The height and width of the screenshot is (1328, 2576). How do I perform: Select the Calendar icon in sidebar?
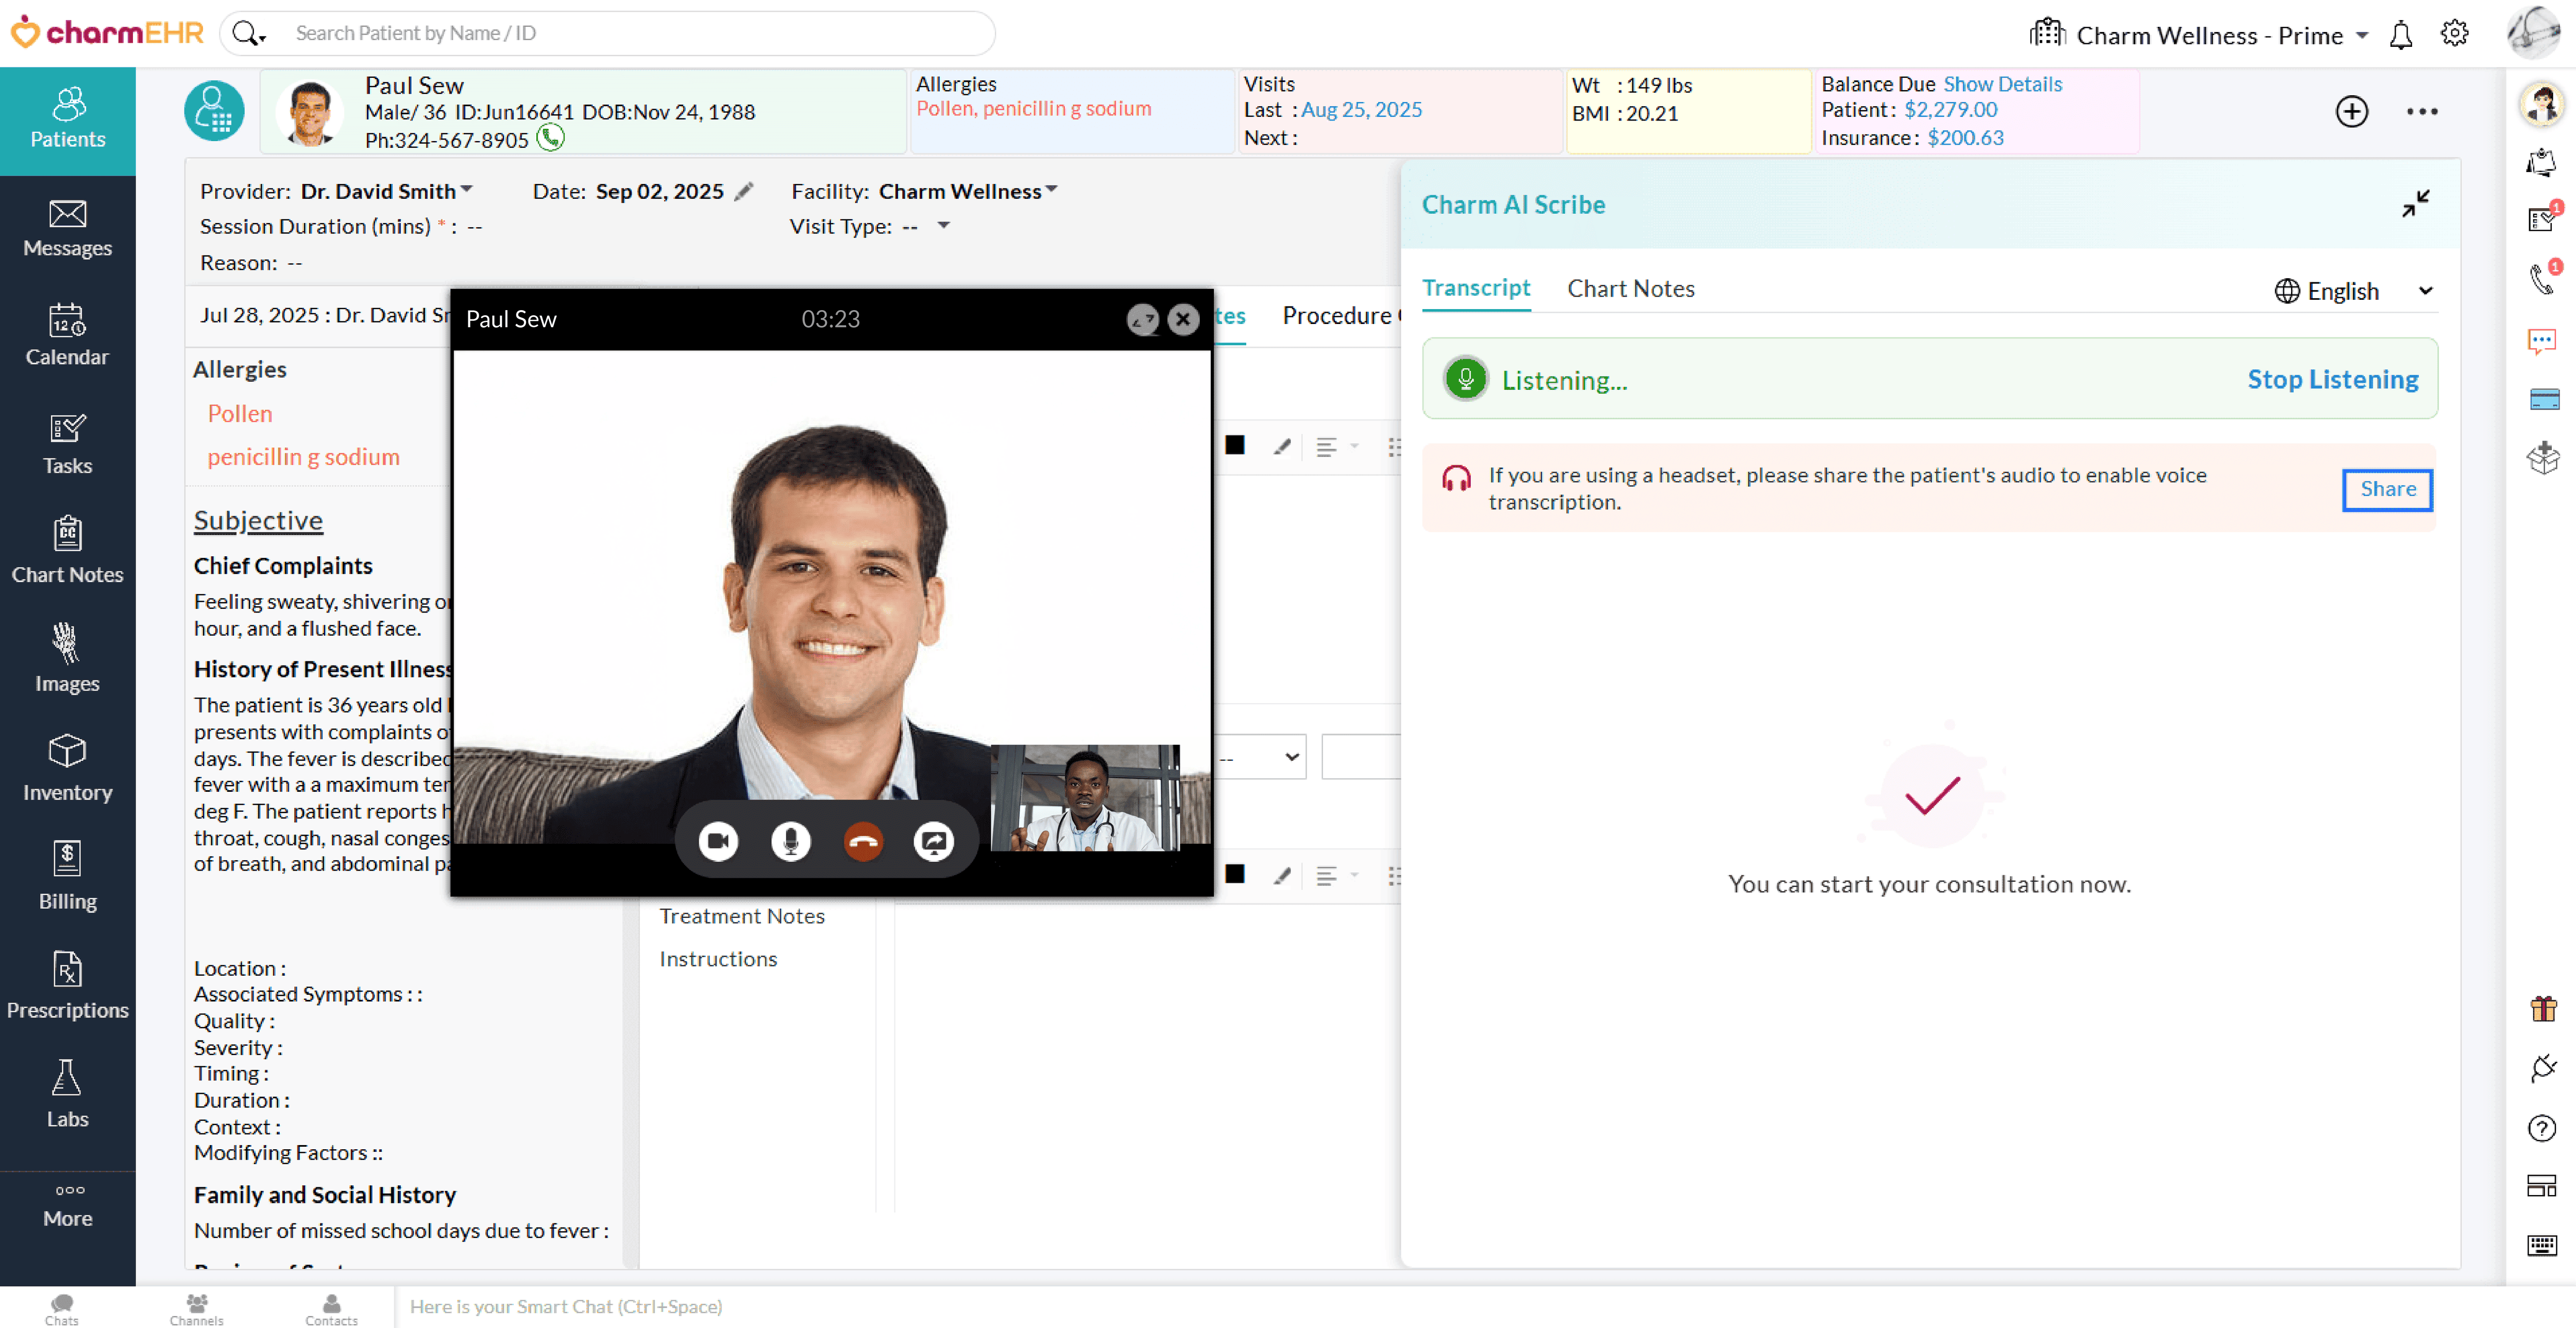(x=67, y=337)
